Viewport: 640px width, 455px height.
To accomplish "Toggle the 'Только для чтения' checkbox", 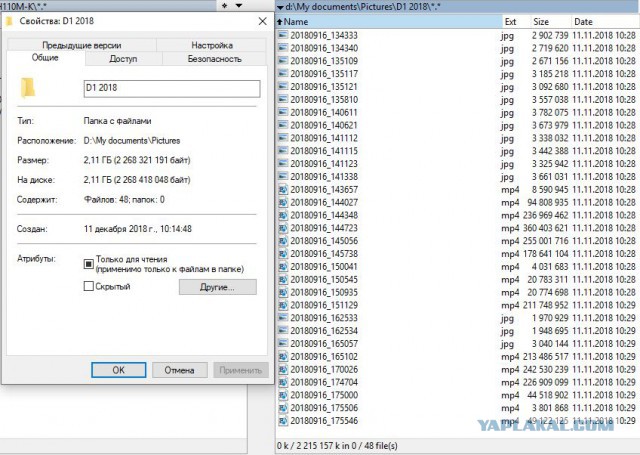I will pyautogui.click(x=89, y=264).
